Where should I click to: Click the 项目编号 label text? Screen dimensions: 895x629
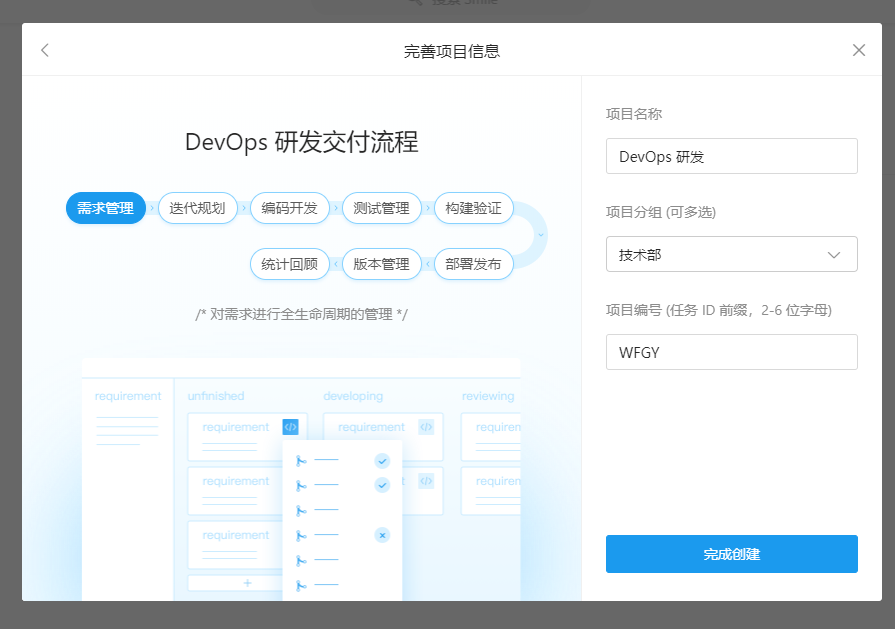click(719, 311)
